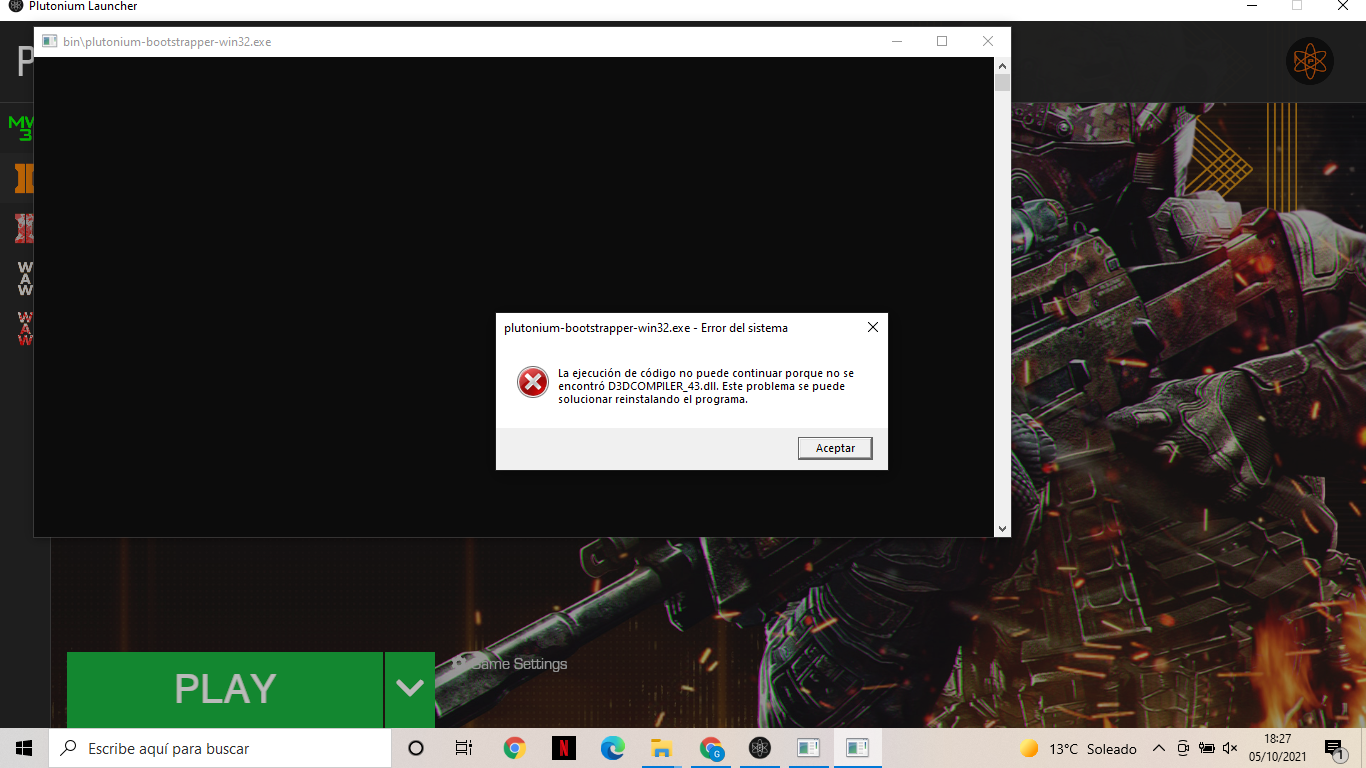Viewport: 1366px width, 768px height.
Task: Open Cortana circle on taskbar
Action: pos(416,748)
